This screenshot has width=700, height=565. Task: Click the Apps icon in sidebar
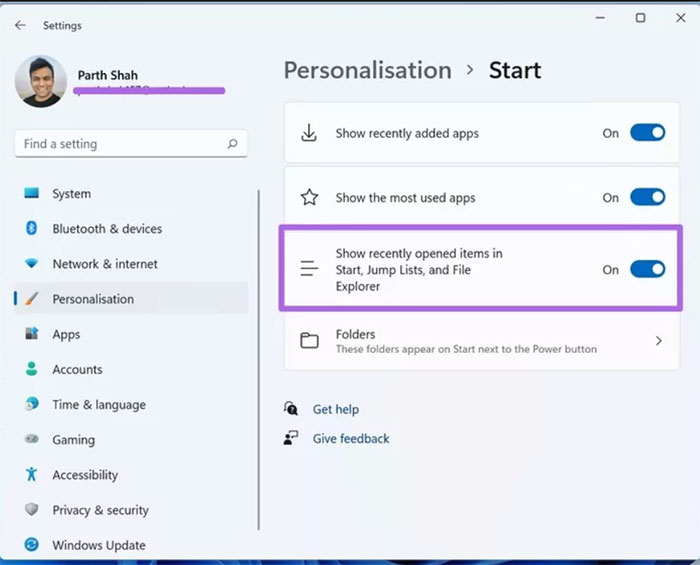pos(32,334)
